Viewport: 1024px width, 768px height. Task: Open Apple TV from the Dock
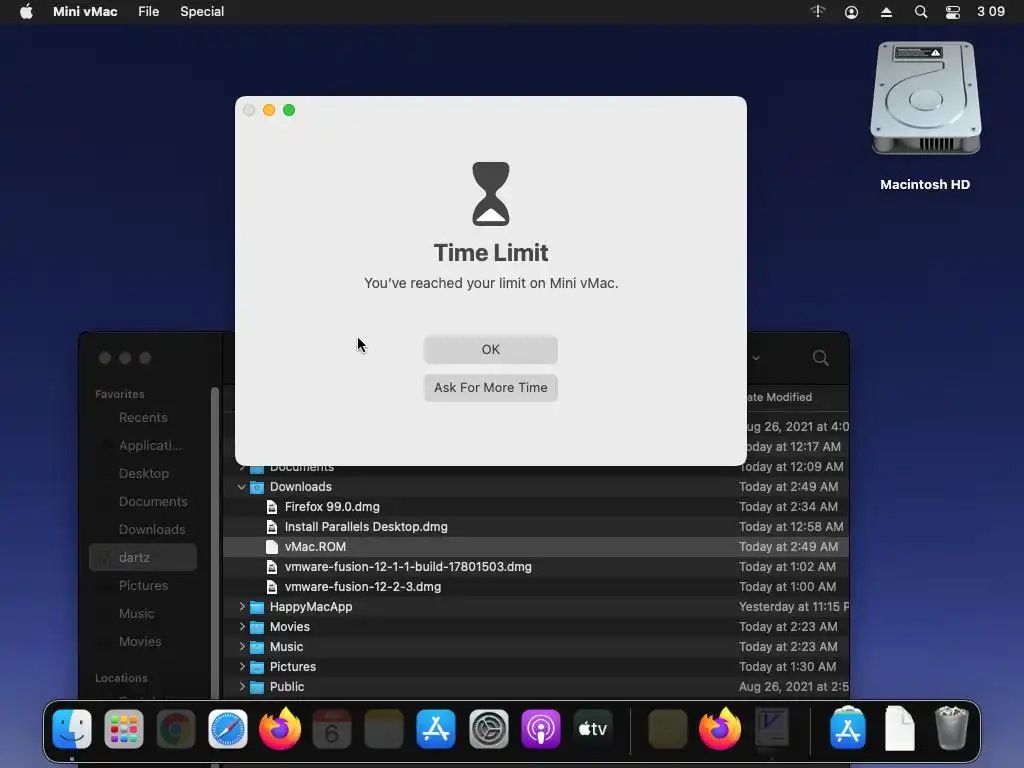pyautogui.click(x=593, y=728)
